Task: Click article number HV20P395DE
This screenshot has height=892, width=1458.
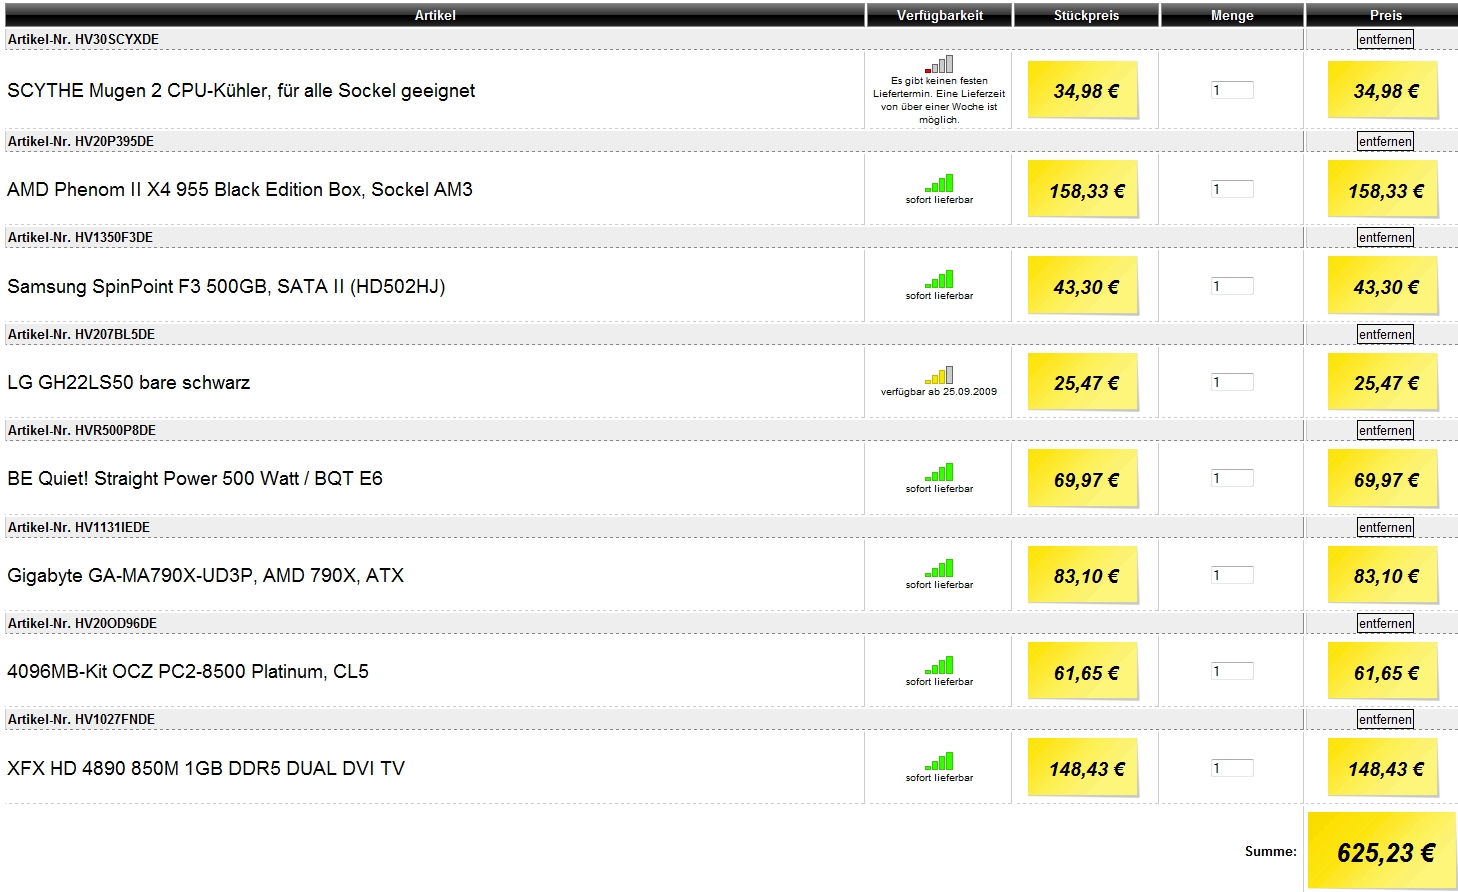Action: tap(115, 141)
